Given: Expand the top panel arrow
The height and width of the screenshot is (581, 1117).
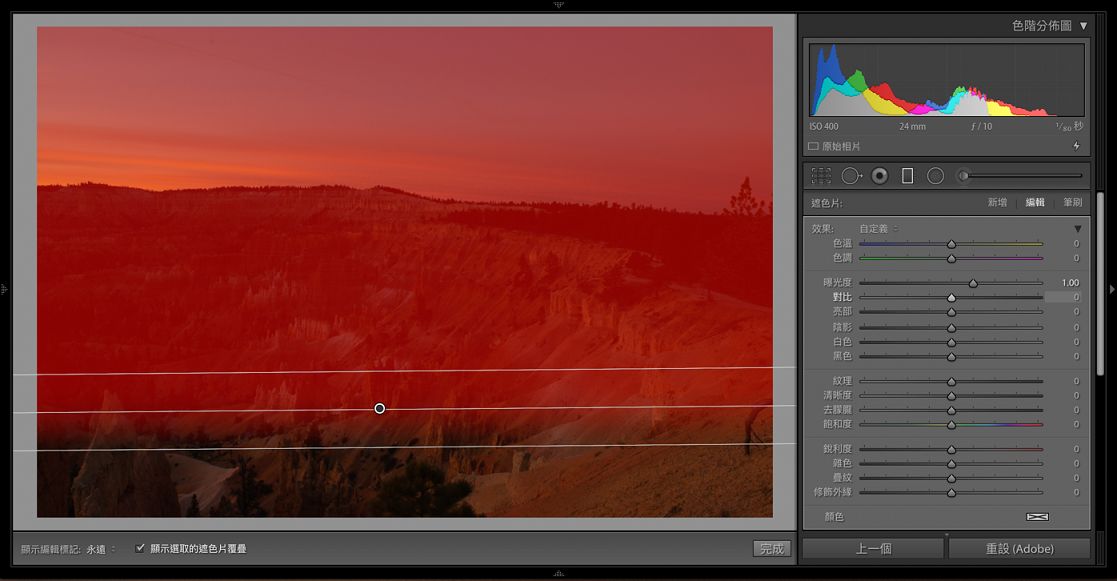Looking at the screenshot, I should [x=558, y=4].
